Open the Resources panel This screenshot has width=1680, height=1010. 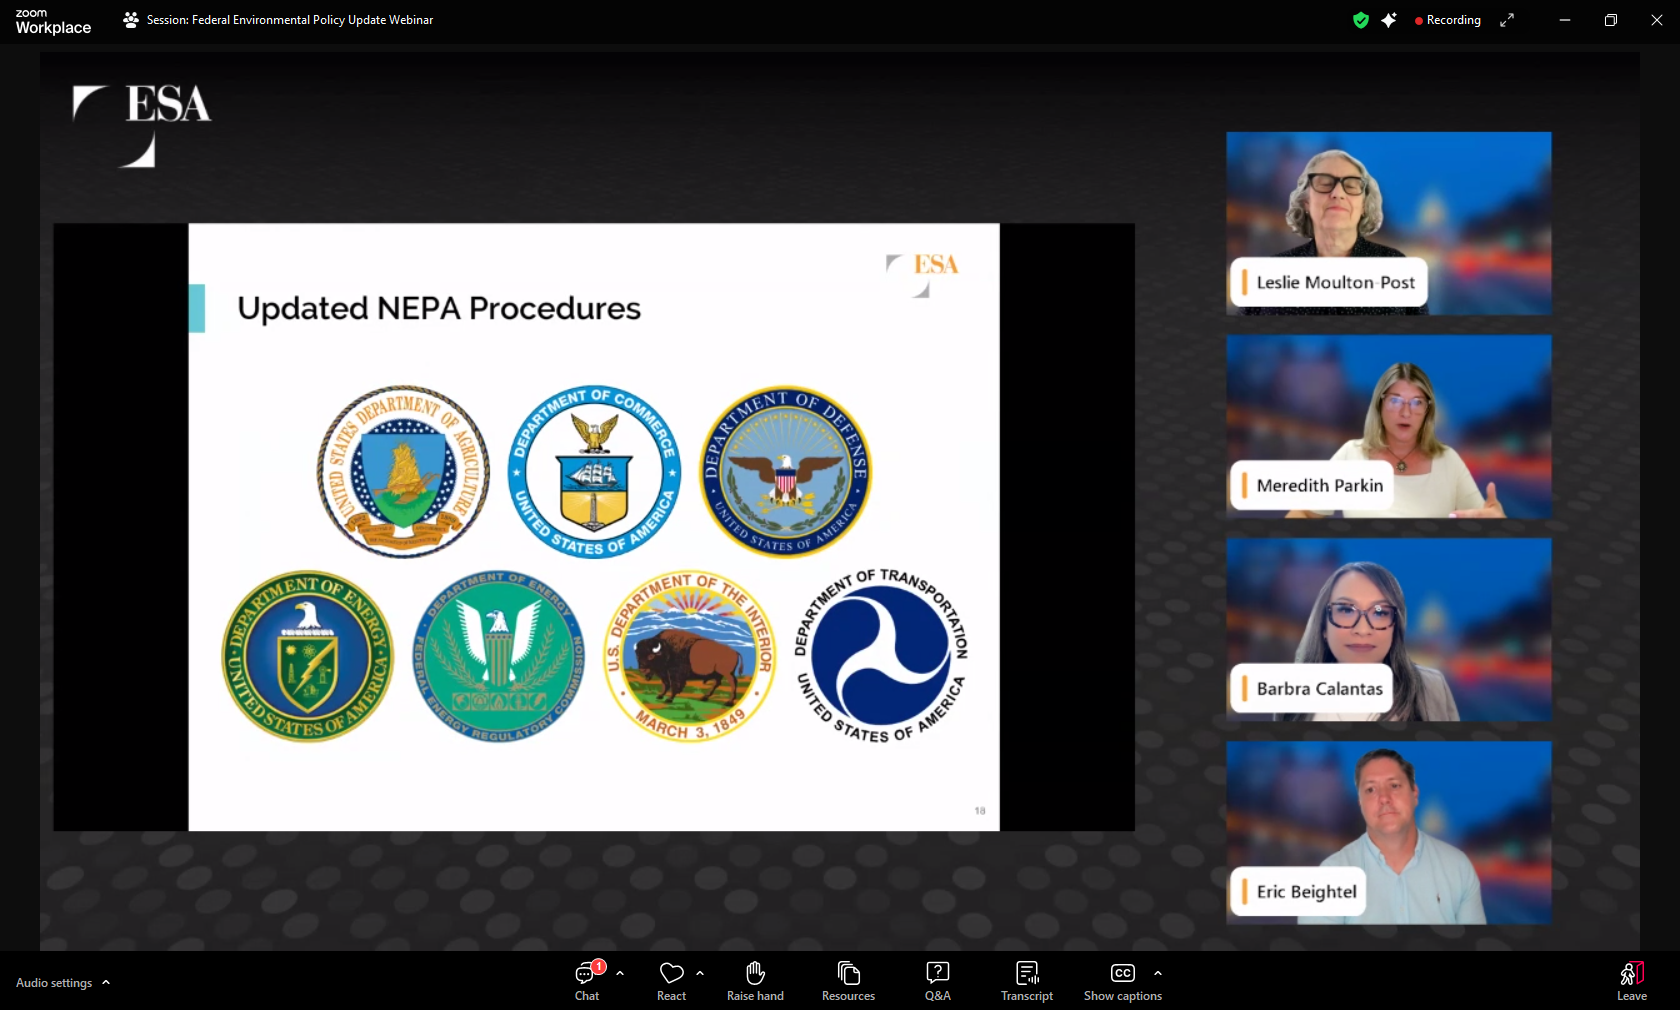click(848, 980)
